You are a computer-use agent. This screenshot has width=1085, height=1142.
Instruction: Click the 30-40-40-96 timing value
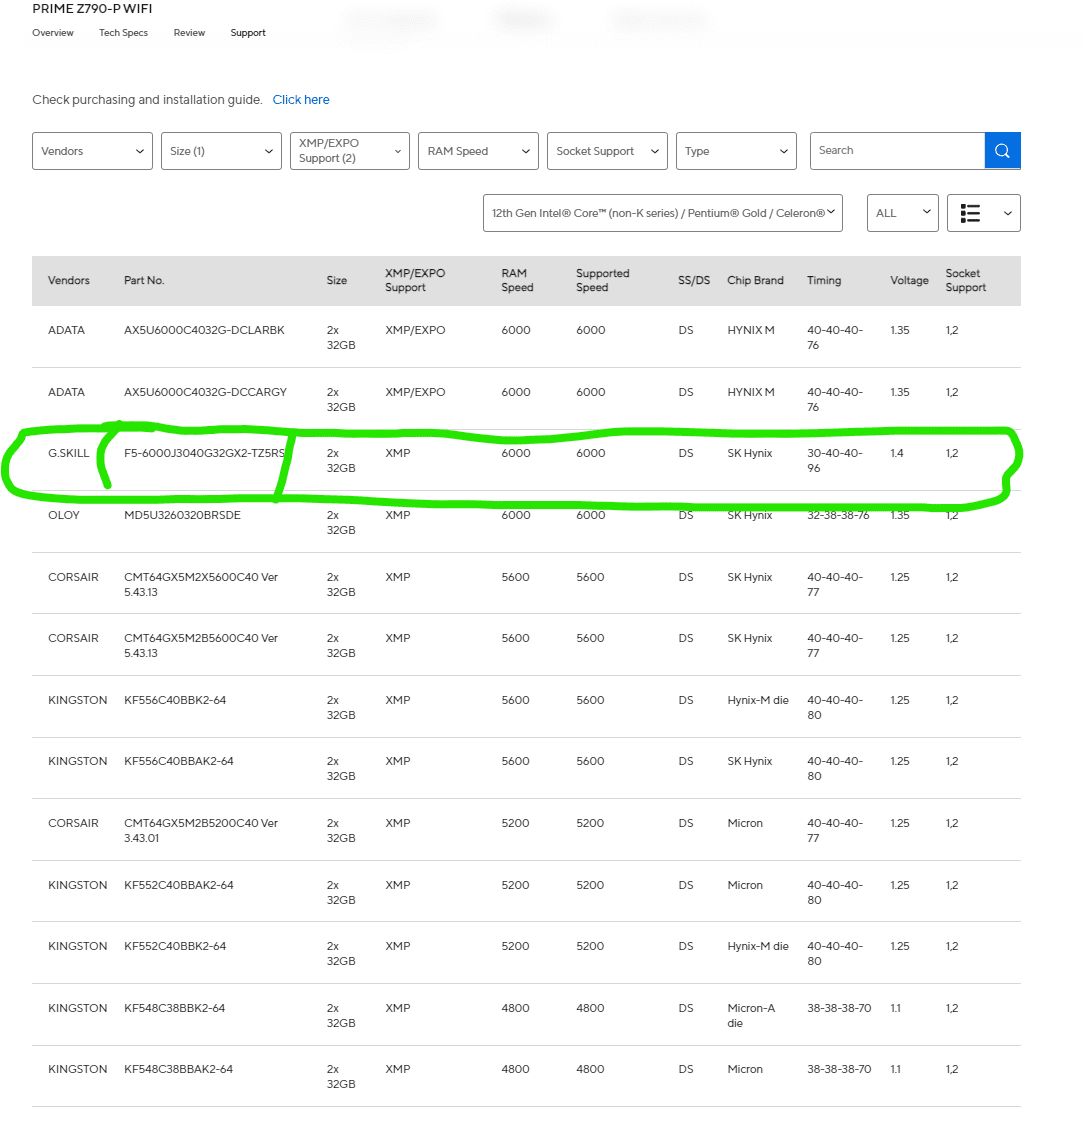(x=835, y=460)
